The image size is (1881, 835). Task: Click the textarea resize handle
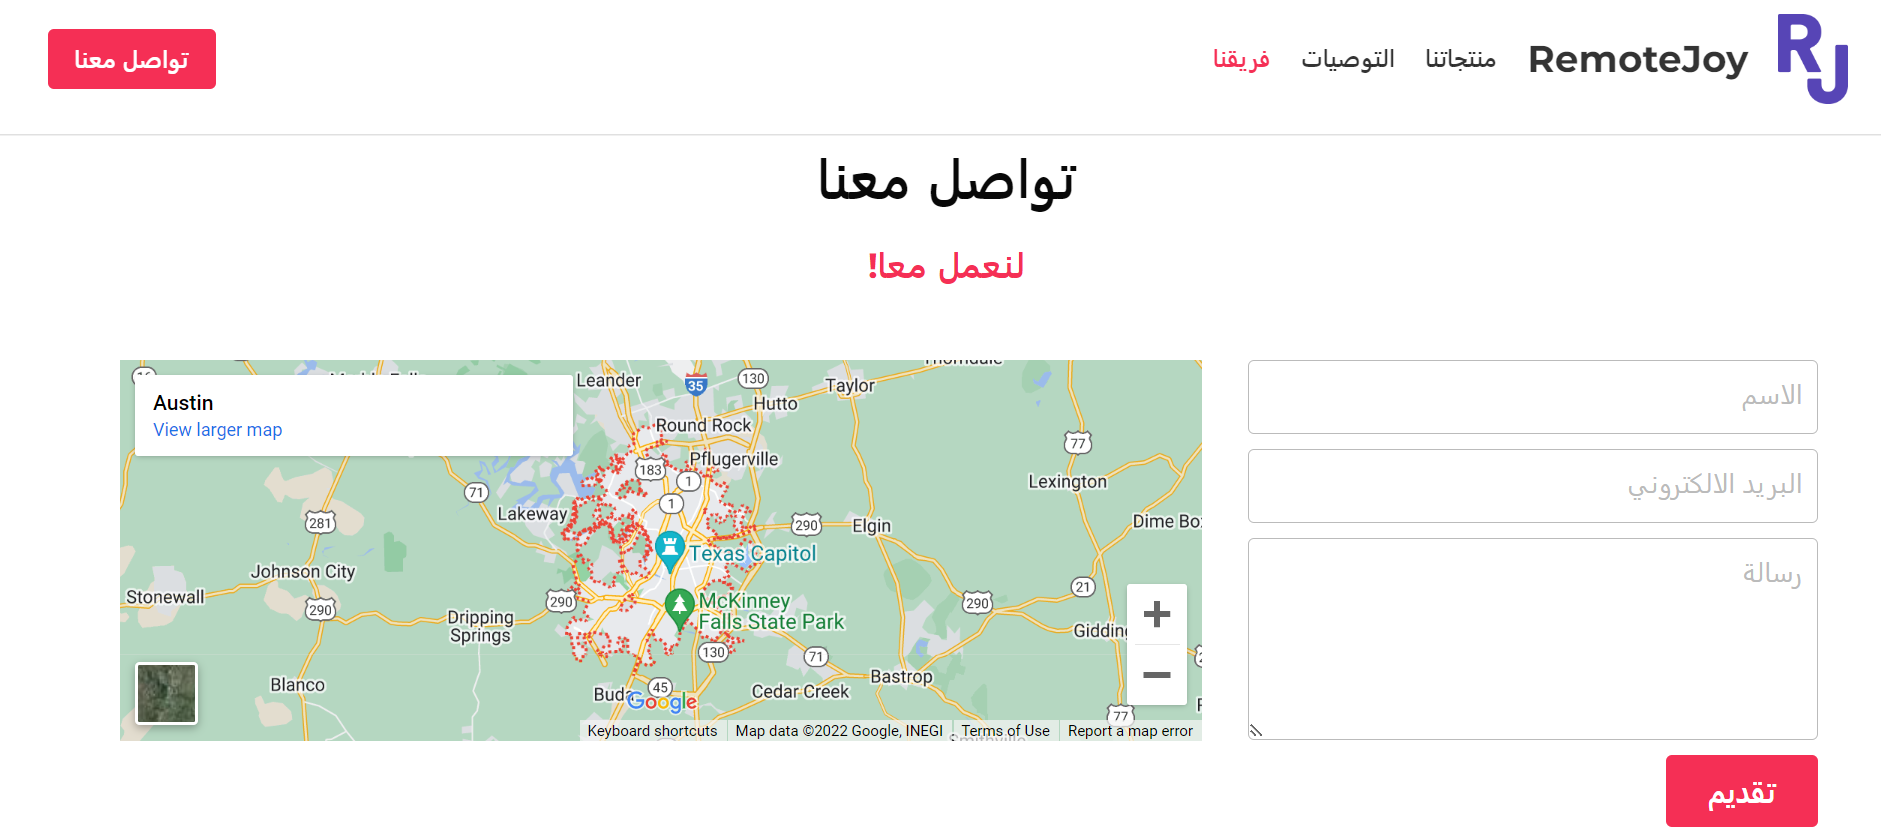click(1257, 731)
